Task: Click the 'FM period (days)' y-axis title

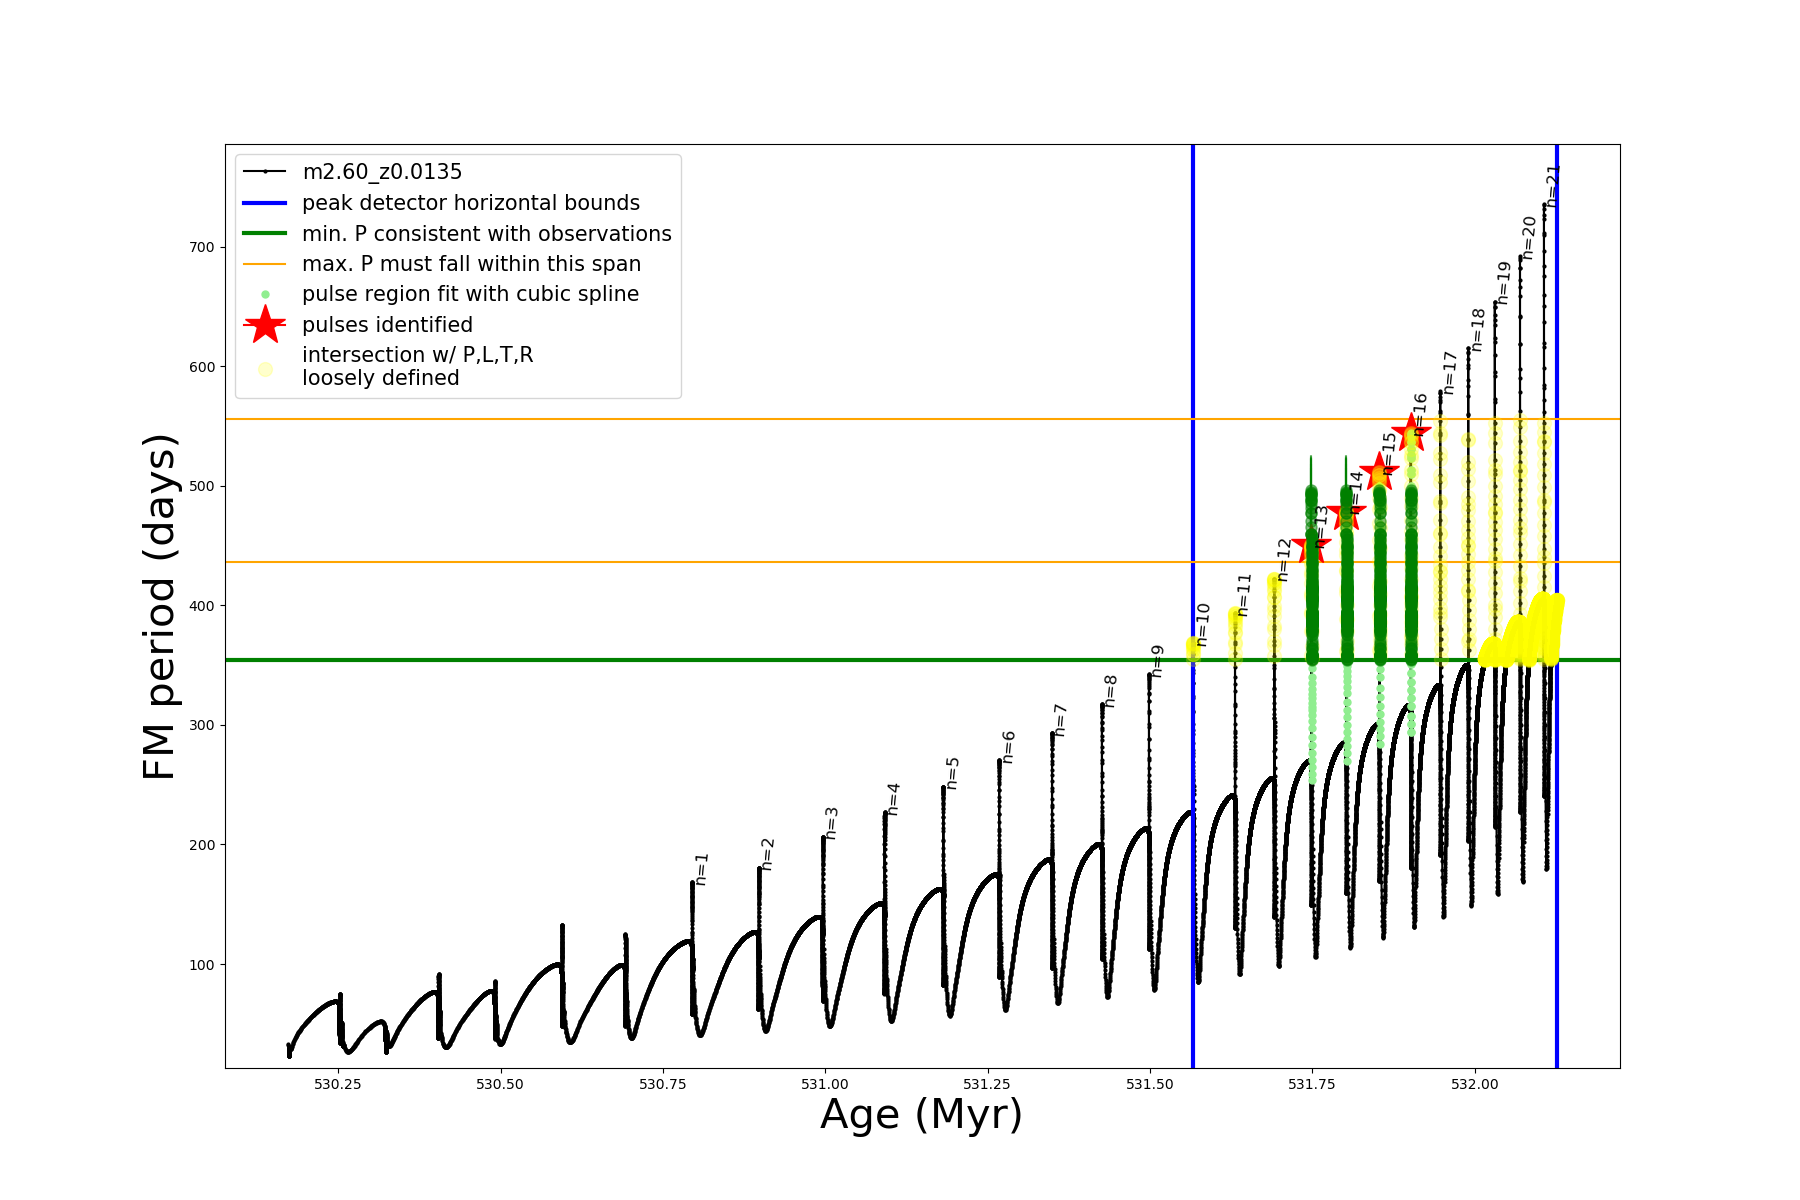Action: coord(160,606)
